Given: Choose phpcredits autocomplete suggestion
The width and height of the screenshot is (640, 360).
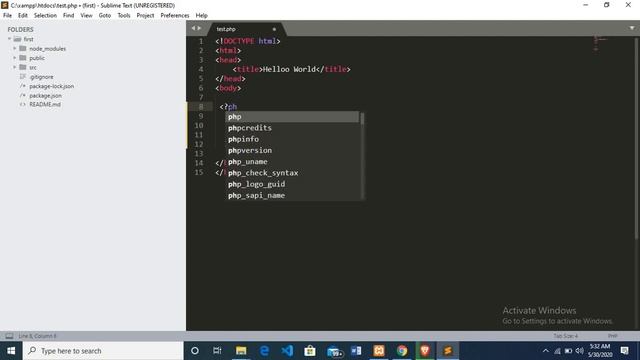Looking at the screenshot, I should point(292,128).
